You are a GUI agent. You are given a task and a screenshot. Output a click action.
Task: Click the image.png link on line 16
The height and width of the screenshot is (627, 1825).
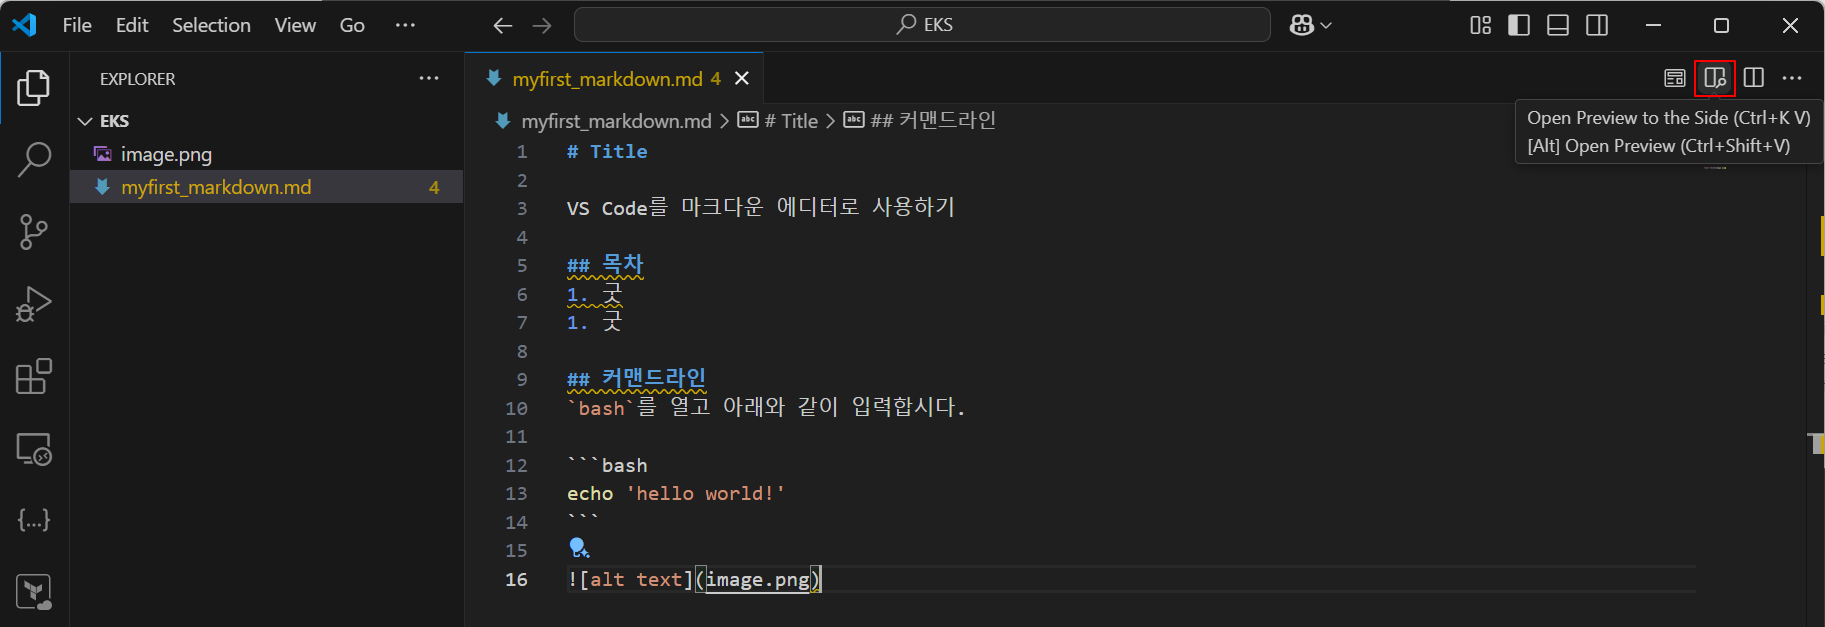coord(758,580)
